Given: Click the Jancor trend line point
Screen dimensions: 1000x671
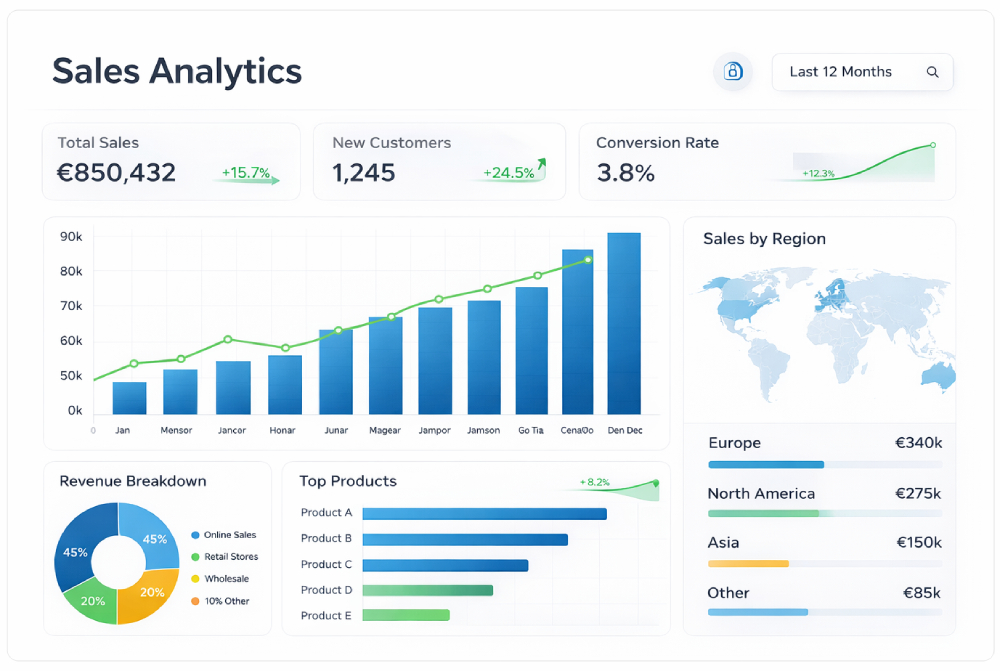Looking at the screenshot, I should 228,339.
